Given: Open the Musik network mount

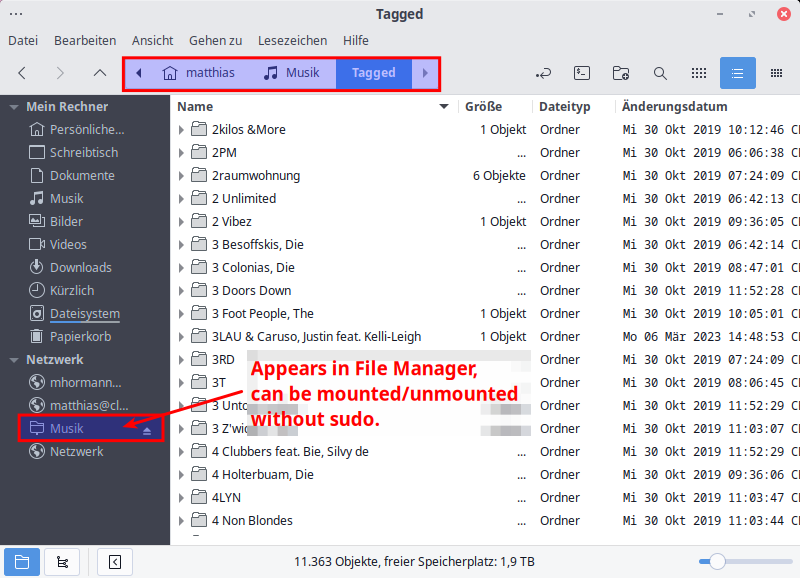Looking at the screenshot, I should coord(67,429).
